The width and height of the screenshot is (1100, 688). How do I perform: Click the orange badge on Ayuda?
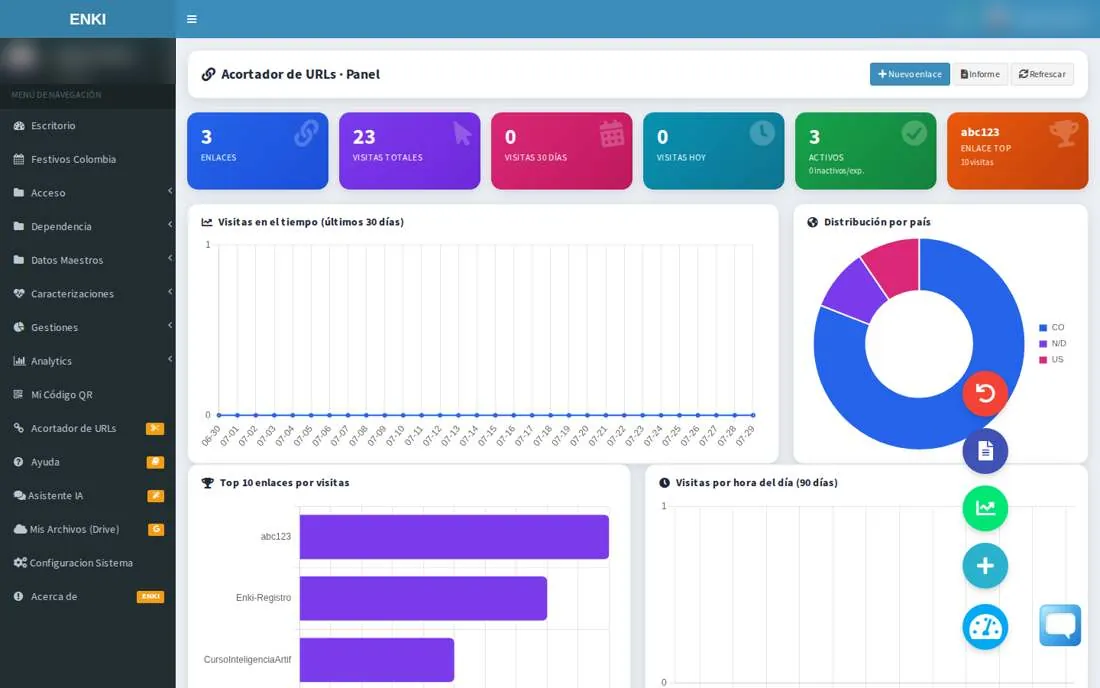155,462
